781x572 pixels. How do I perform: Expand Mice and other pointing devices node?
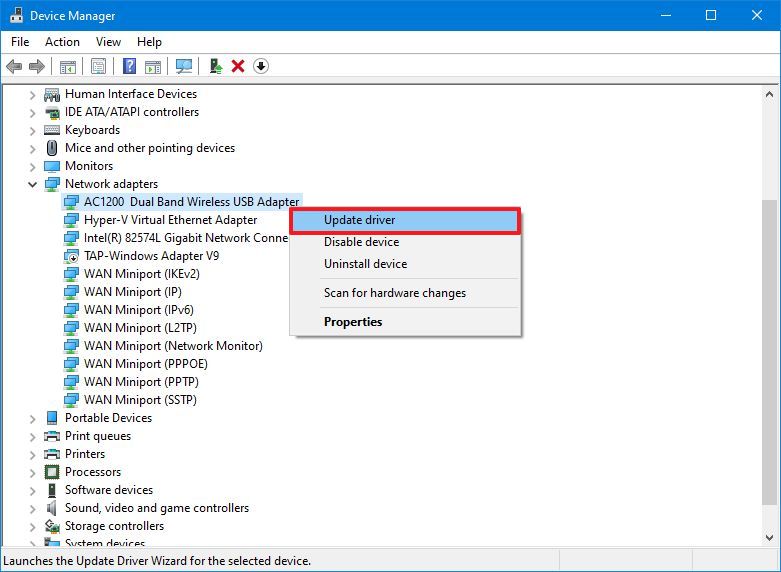(32, 148)
